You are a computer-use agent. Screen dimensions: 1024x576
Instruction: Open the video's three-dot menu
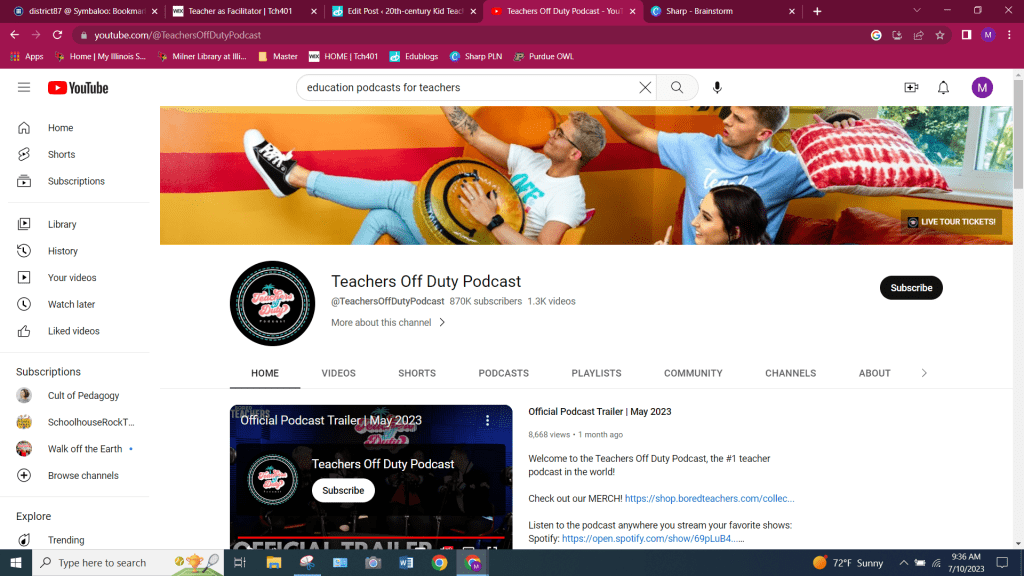coord(487,421)
